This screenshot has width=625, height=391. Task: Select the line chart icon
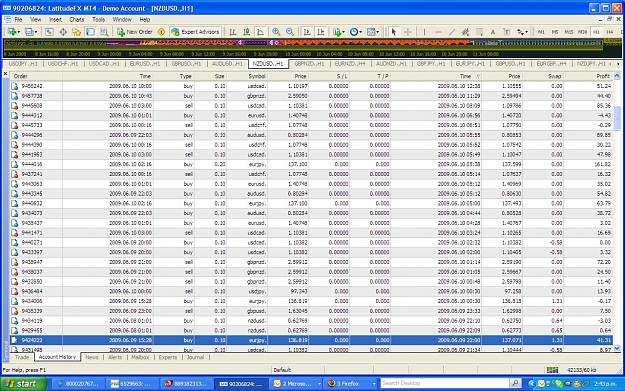pos(260,32)
